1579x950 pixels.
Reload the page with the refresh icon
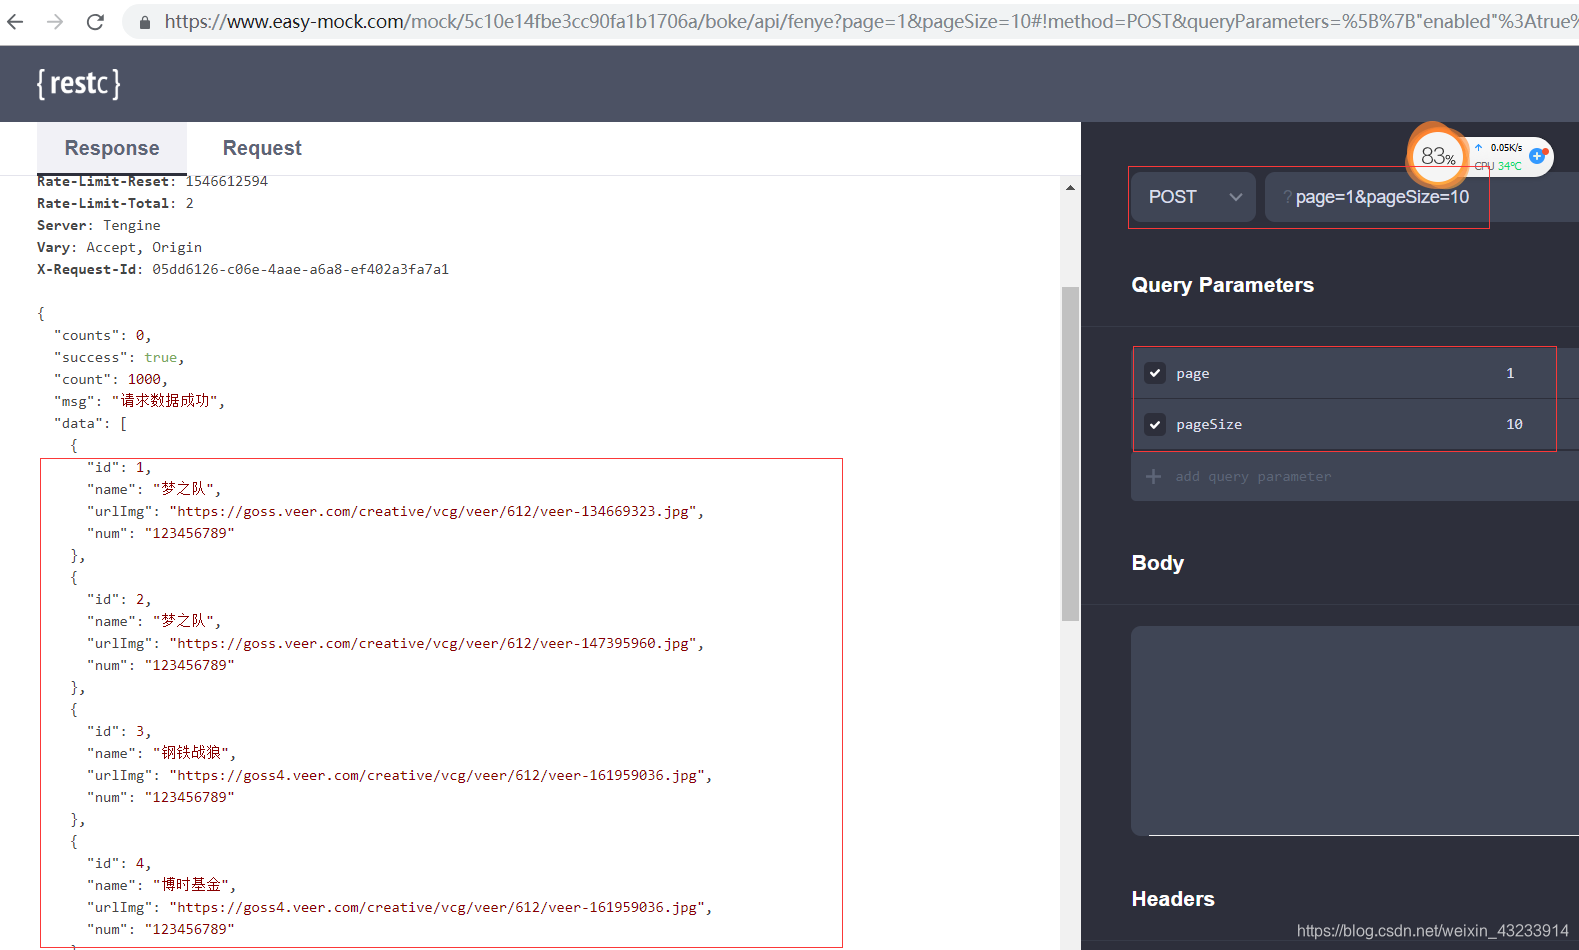coord(95,21)
